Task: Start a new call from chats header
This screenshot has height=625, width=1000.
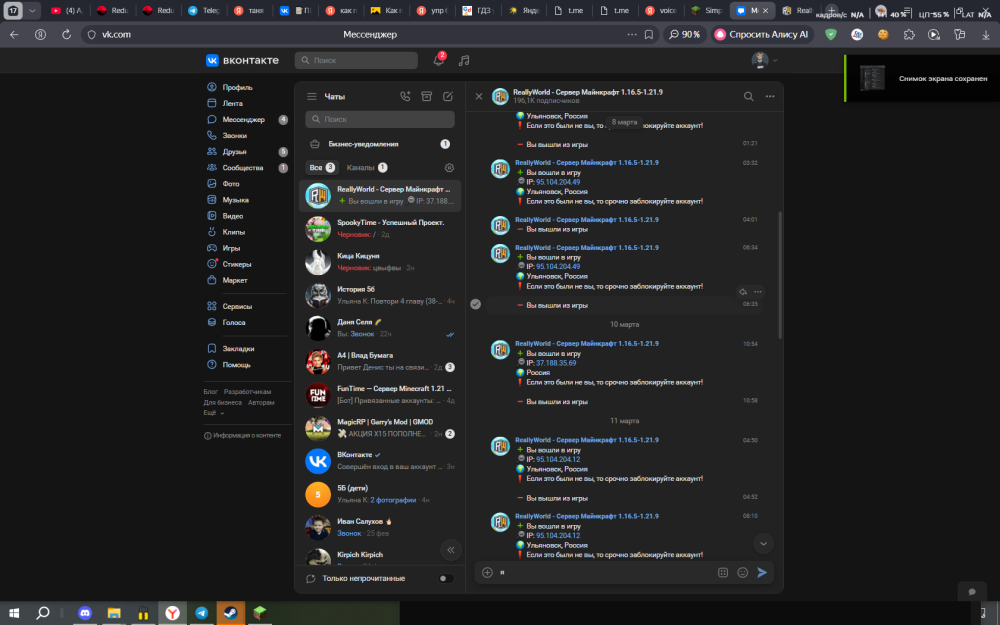Action: [x=405, y=96]
